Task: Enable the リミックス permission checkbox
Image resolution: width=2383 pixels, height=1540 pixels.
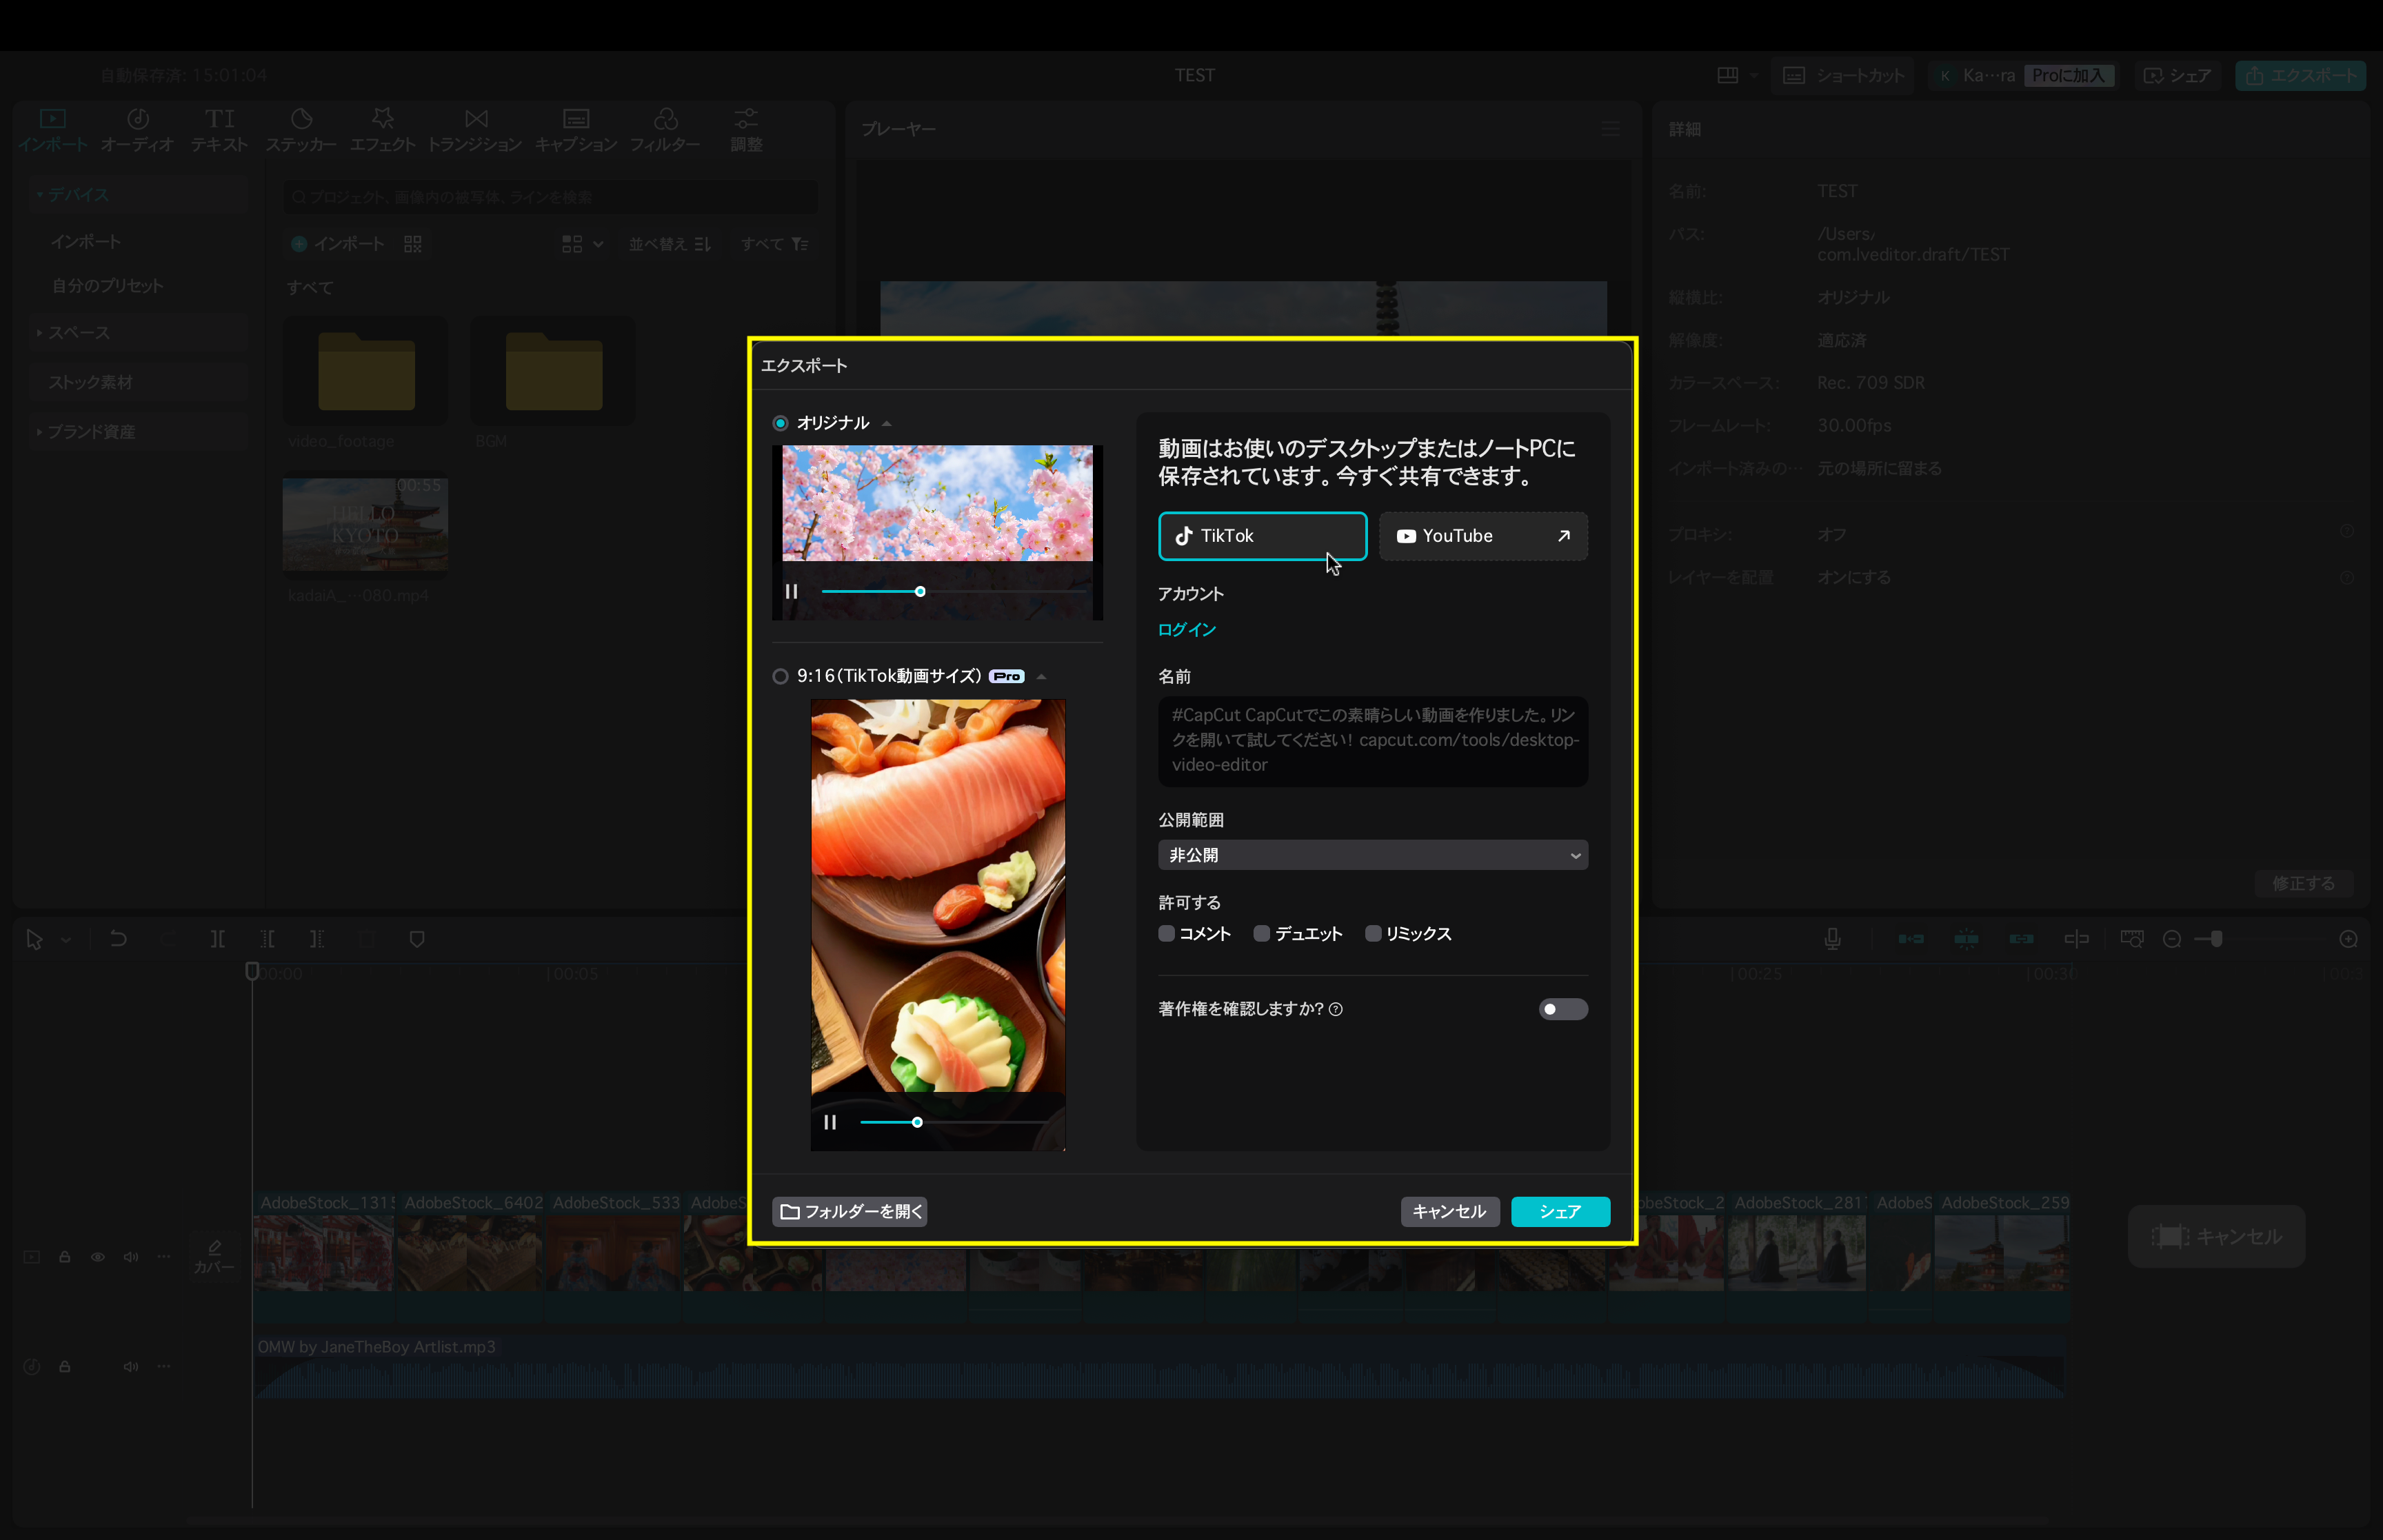Action: coord(1373,933)
